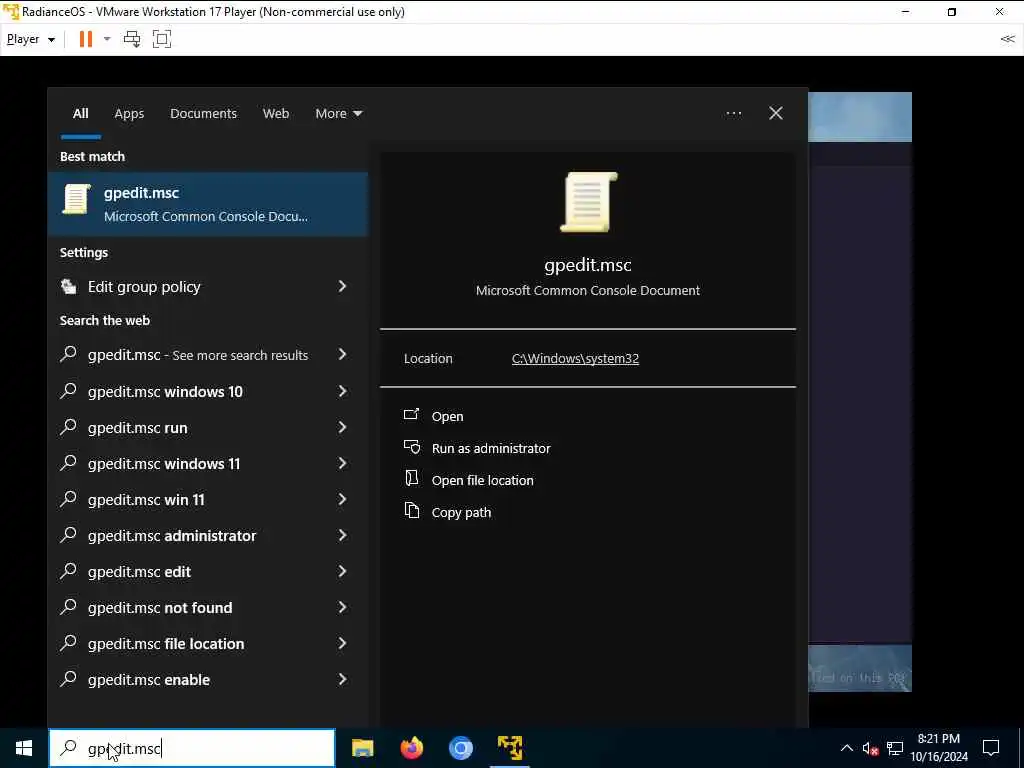Expand the 'See more search results' chevron
This screenshot has width=1024, height=768.
pyautogui.click(x=342, y=355)
